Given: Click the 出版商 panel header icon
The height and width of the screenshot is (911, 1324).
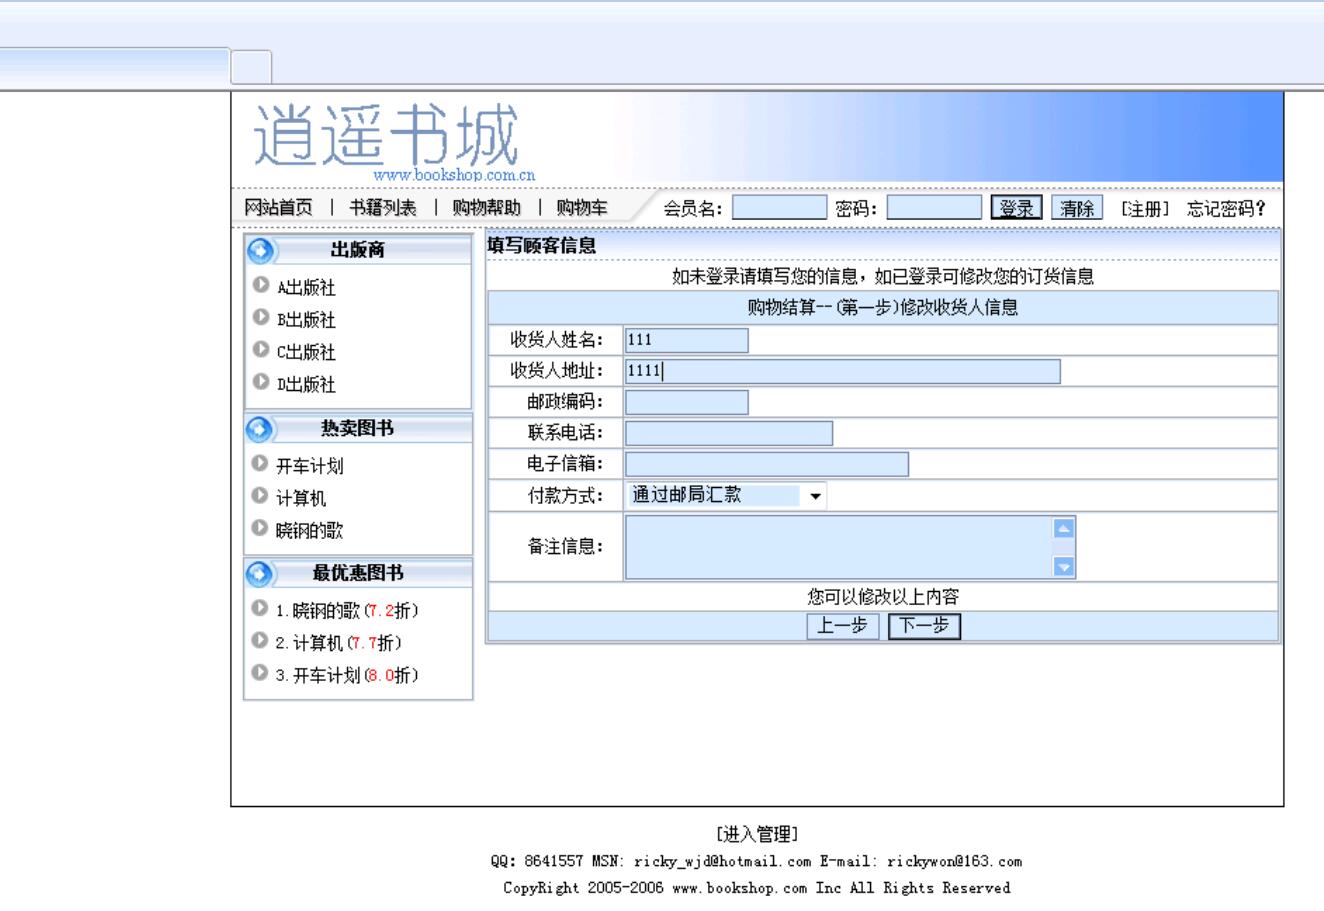Looking at the screenshot, I should point(260,250).
